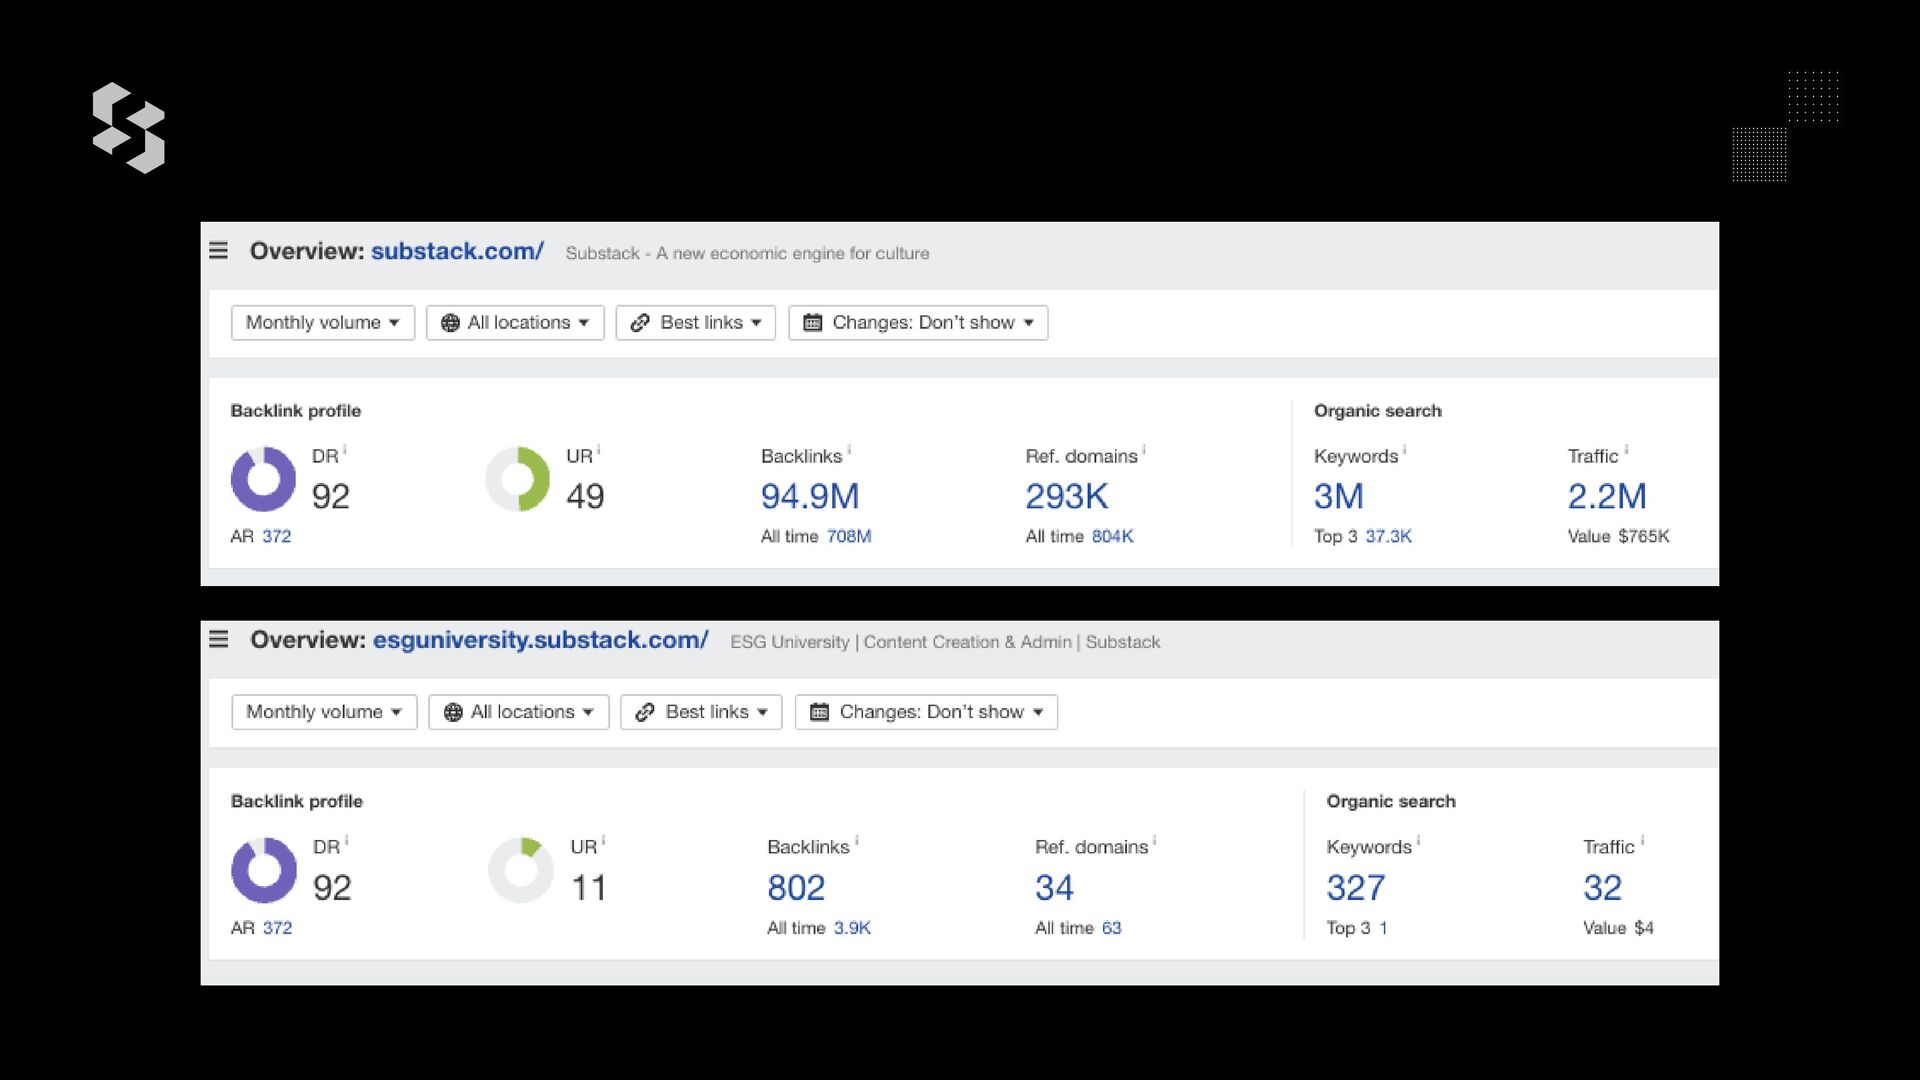The height and width of the screenshot is (1080, 1920).
Task: Click Keywords value 327
Action: [x=1356, y=887]
